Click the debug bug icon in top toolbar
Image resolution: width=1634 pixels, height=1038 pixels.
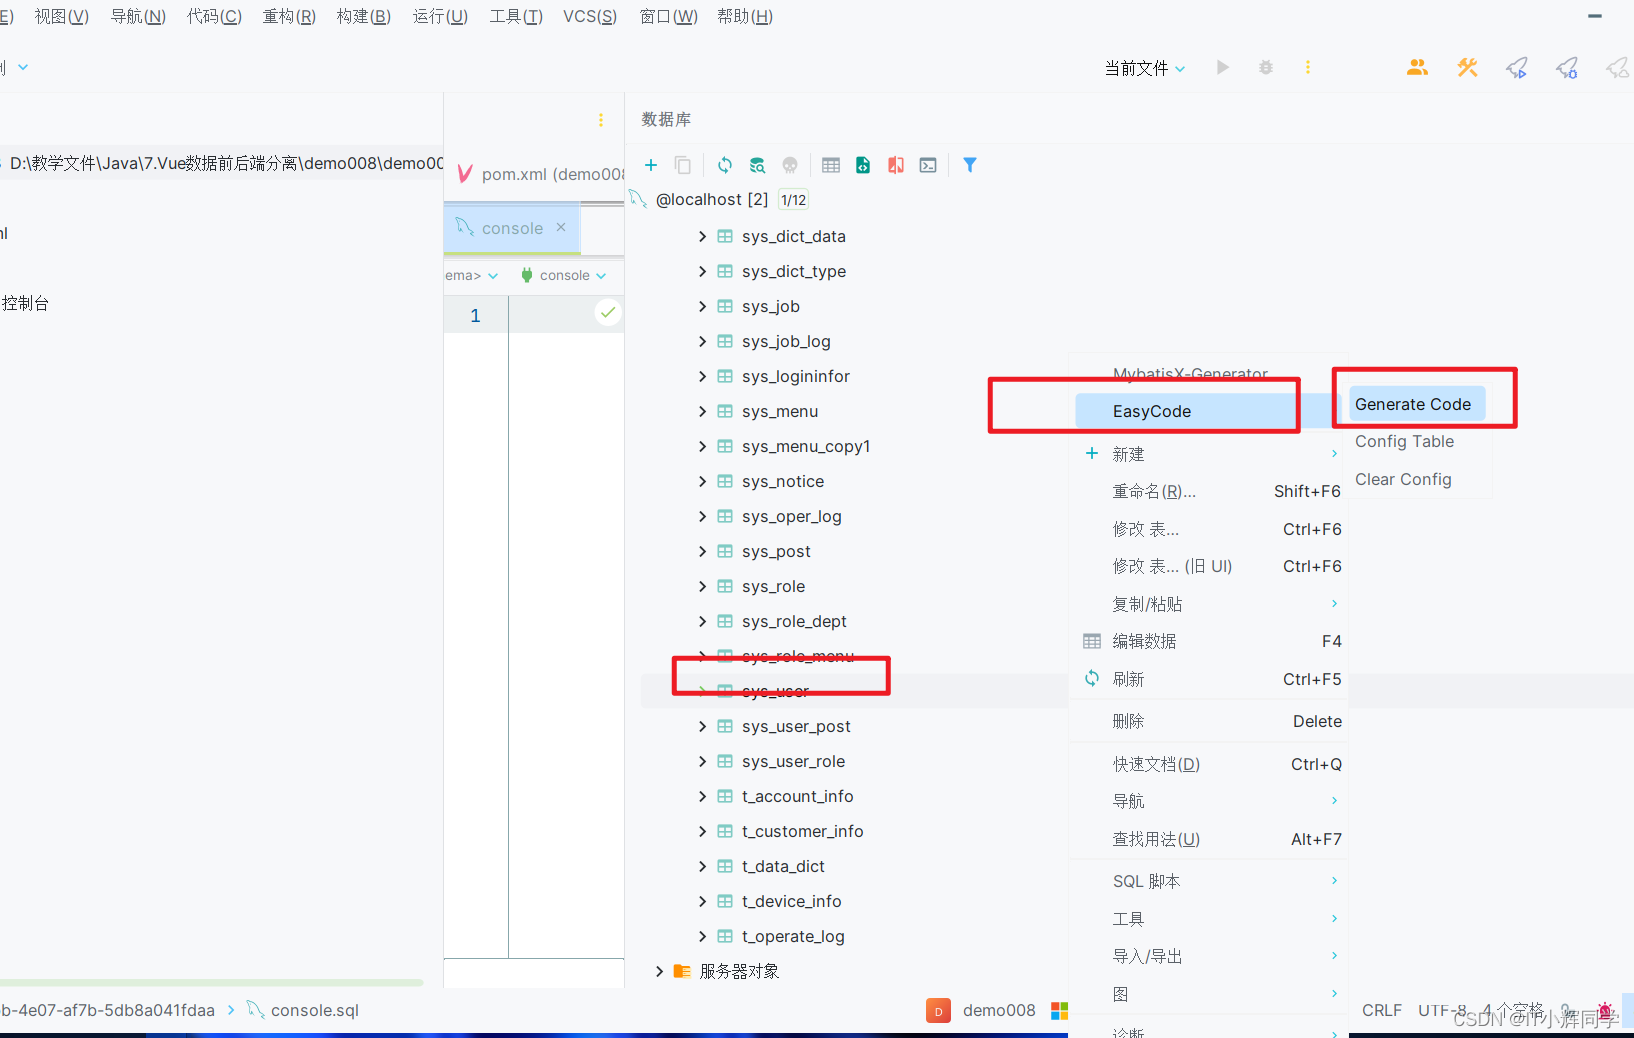pos(1266,67)
